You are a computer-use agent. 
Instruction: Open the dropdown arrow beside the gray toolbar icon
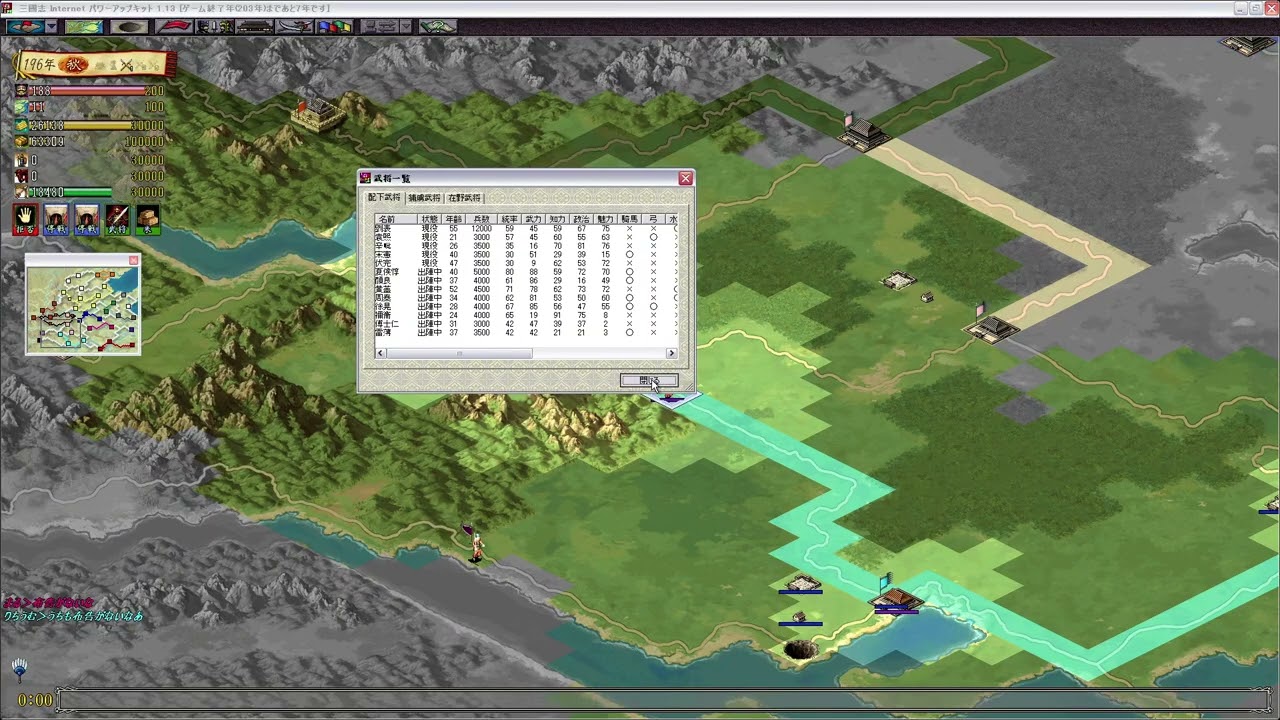(405, 26)
